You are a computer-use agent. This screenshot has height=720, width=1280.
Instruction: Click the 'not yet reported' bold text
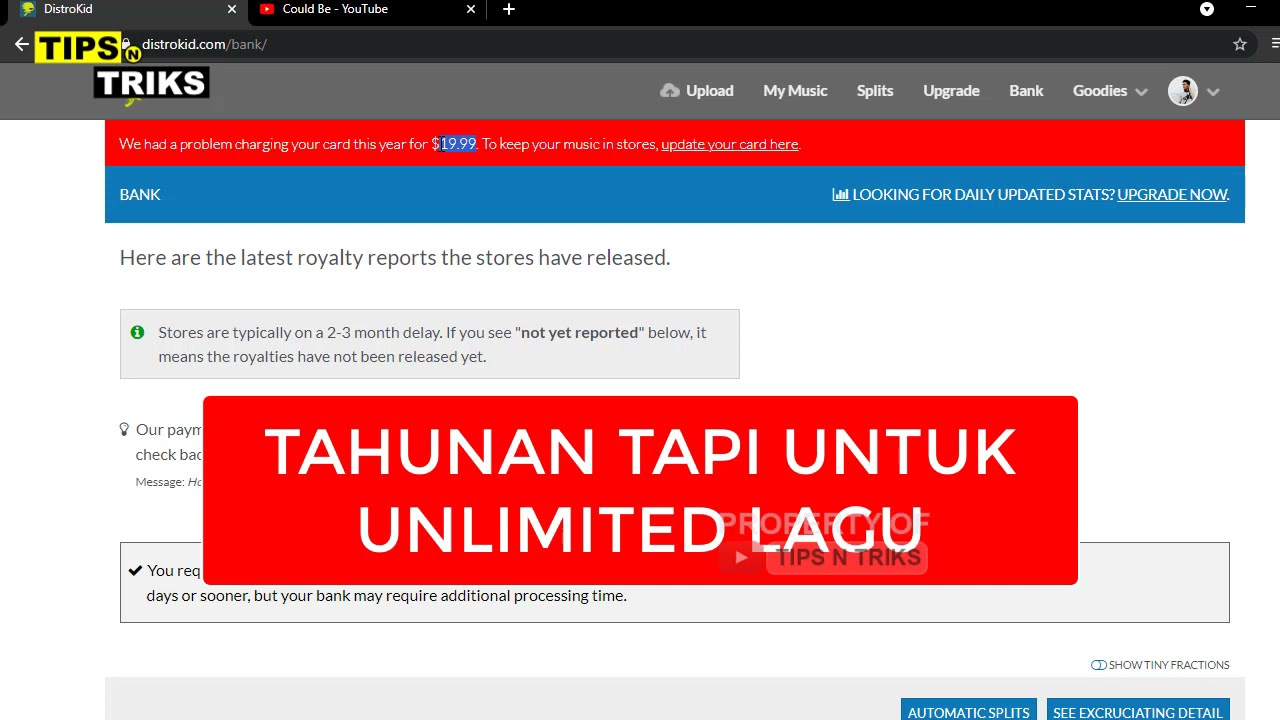[579, 332]
